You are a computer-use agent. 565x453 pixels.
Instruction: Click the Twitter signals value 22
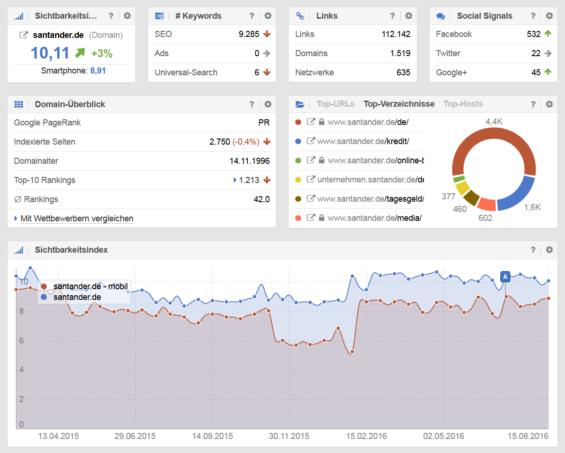[536, 53]
